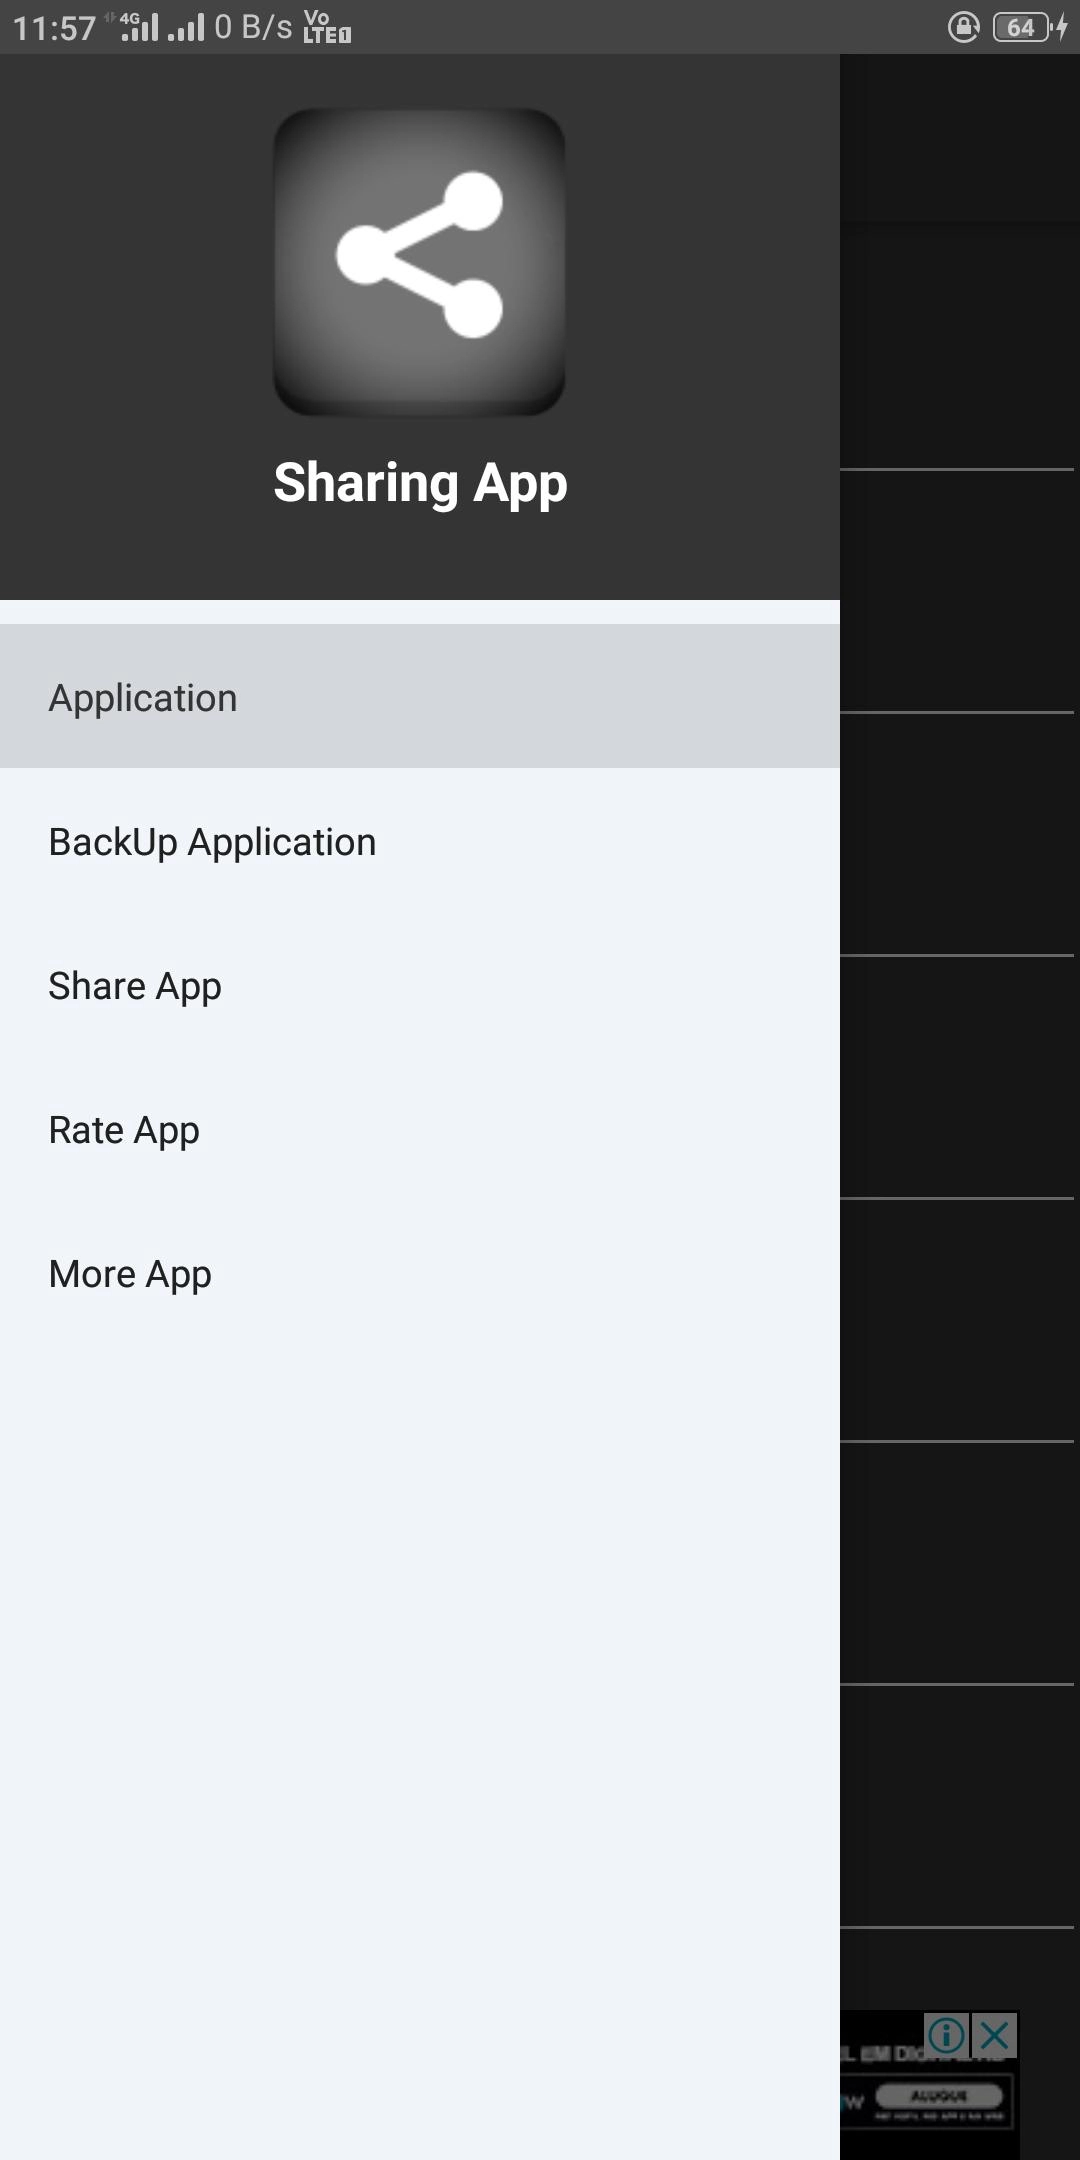Tap the rotation lock status icon

[x=963, y=27]
